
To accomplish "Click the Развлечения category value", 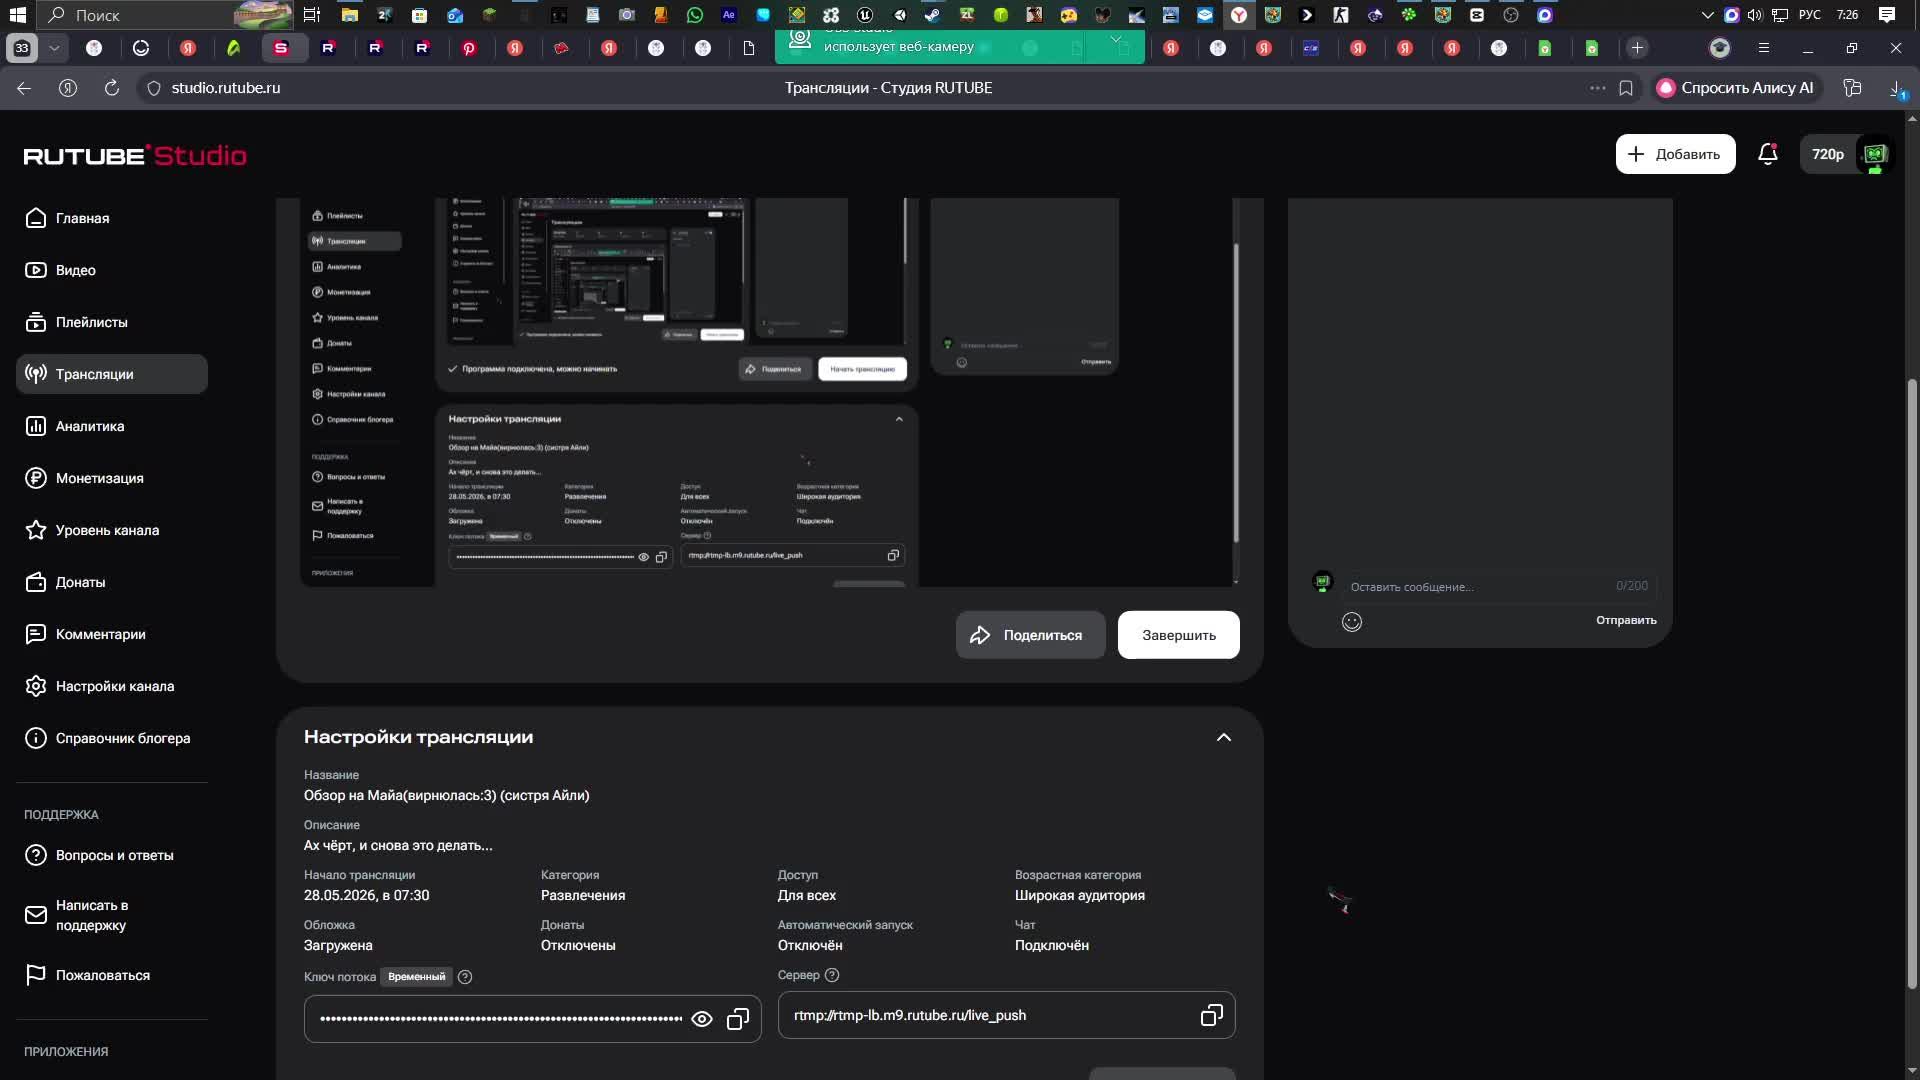I will click(x=583, y=896).
